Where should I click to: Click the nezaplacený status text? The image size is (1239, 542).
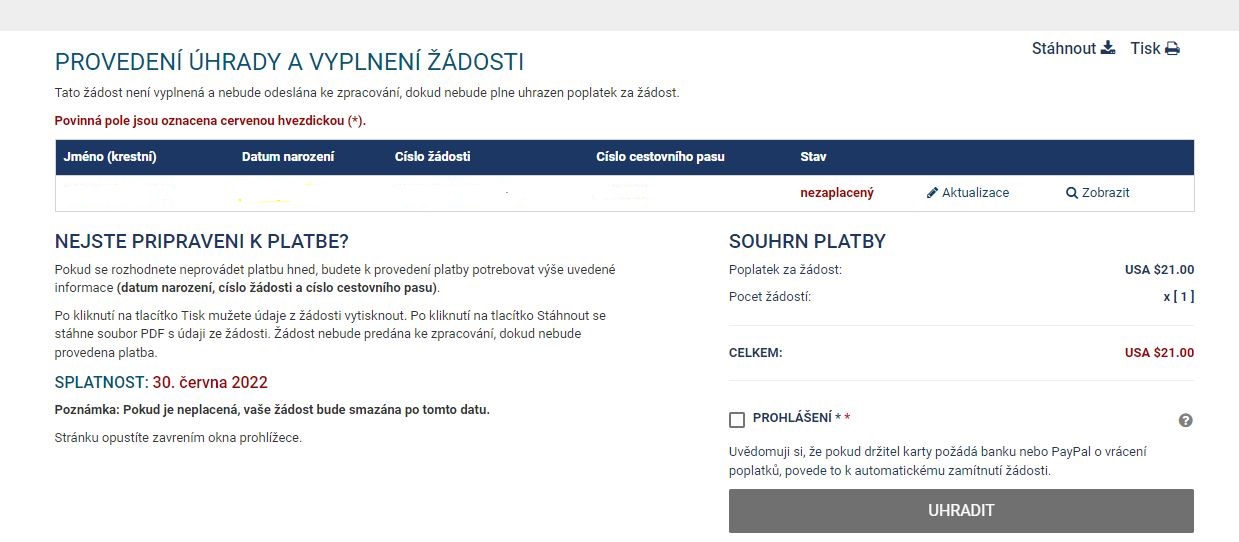coord(837,193)
